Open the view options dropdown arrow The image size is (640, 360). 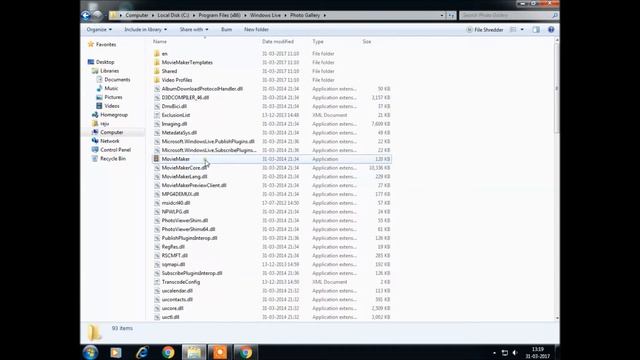pyautogui.click(x=522, y=30)
